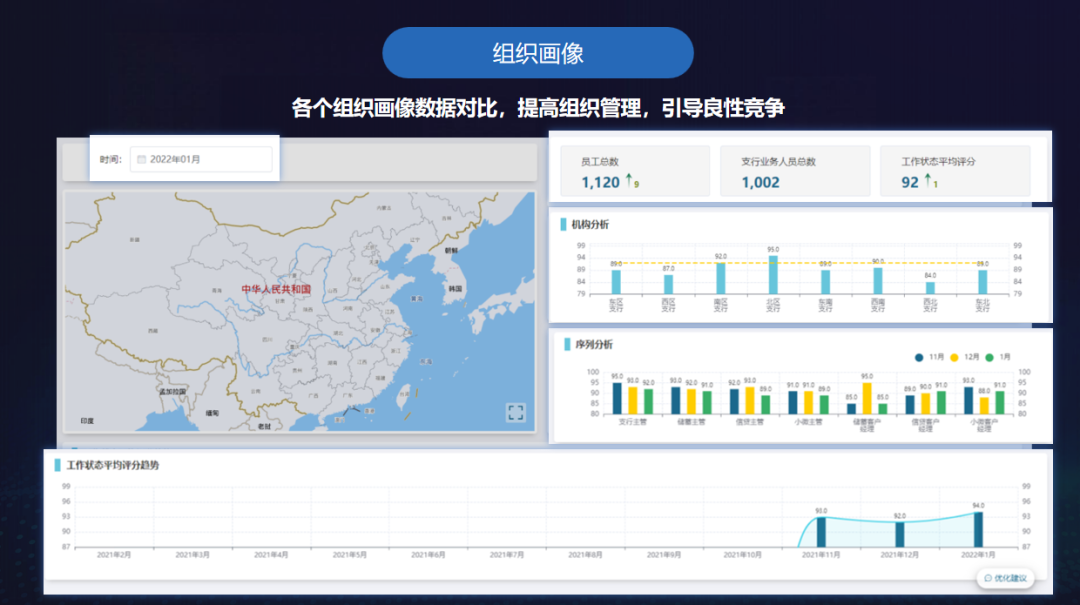Open the 时间 date picker showing 2022年01月
Image resolution: width=1080 pixels, height=605 pixels.
pos(200,159)
